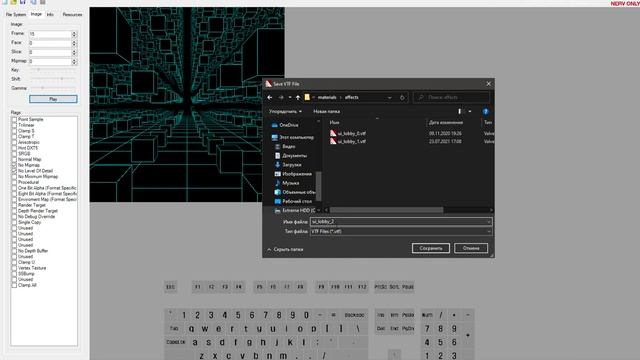Image resolution: width=640 pixels, height=360 pixels.
Task: Click Сохранить to save file
Action: (x=431, y=248)
